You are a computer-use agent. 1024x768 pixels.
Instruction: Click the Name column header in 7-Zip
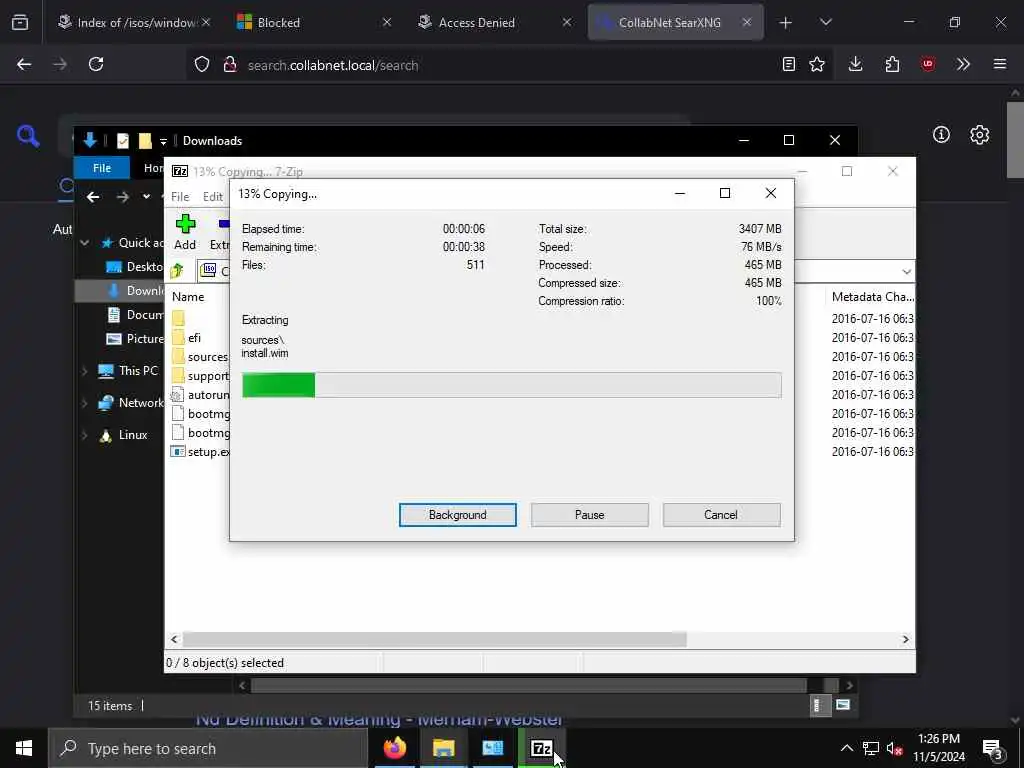188,296
